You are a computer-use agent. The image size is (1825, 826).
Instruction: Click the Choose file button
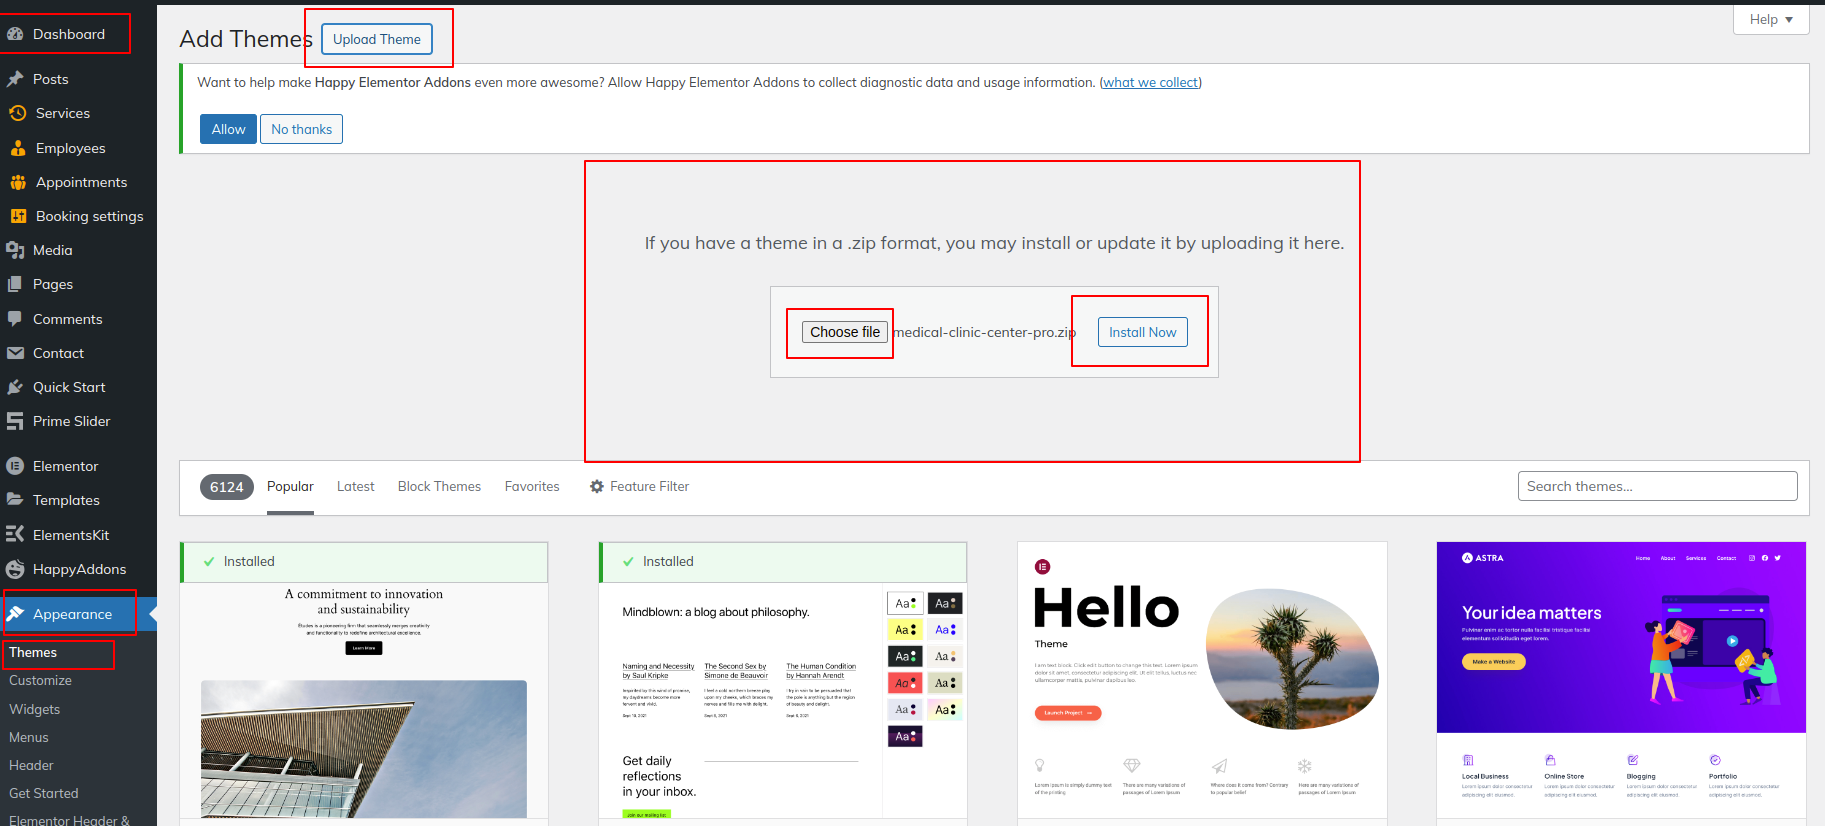(x=845, y=332)
